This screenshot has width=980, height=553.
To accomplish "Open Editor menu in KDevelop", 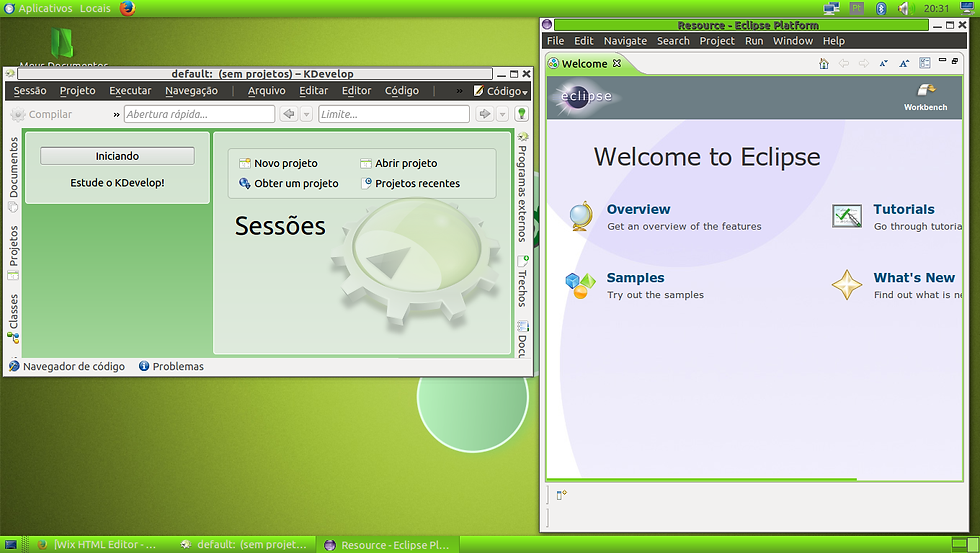I will pos(356,91).
